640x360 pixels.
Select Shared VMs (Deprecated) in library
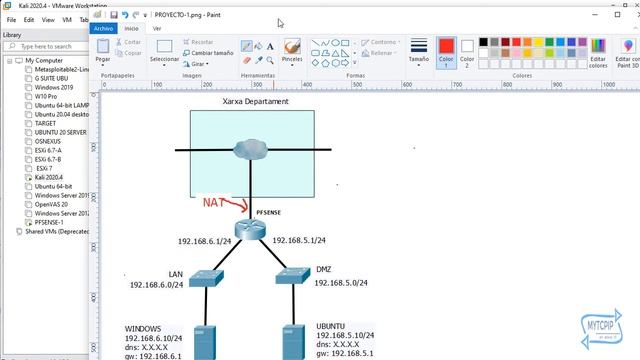coord(57,231)
